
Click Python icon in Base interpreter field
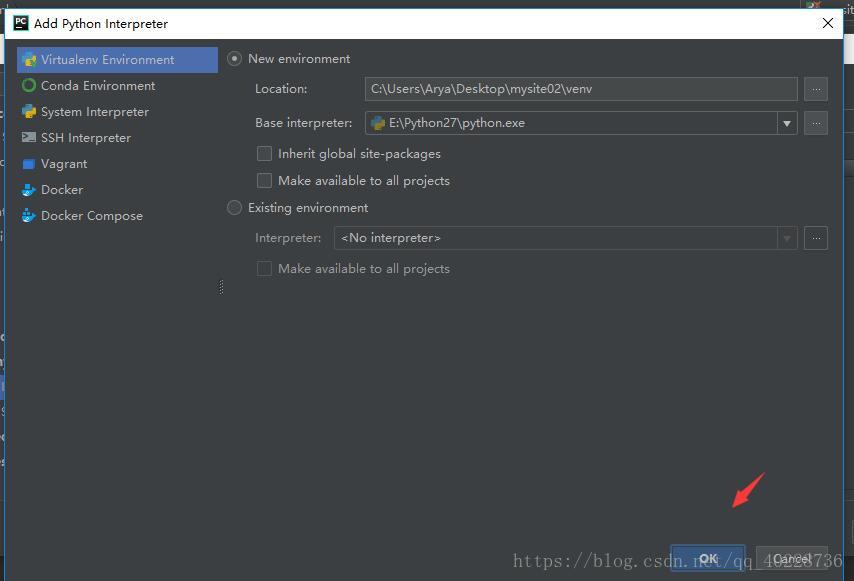coord(378,123)
